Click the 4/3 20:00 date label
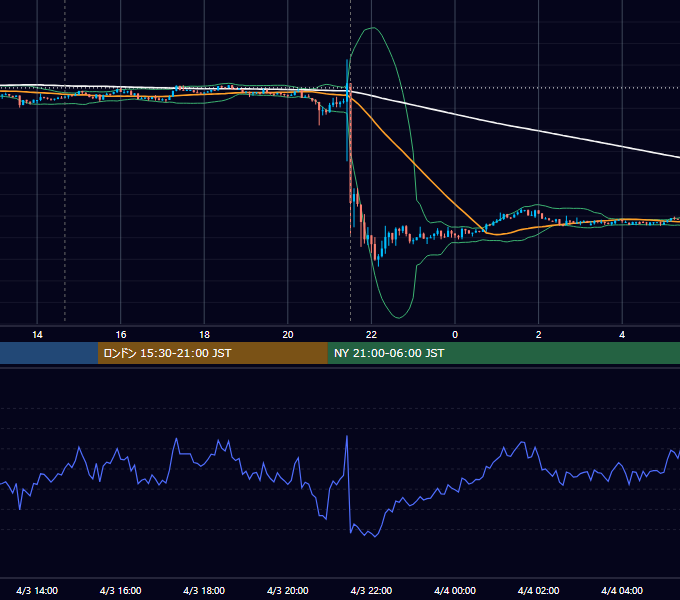Viewport: 680px width, 600px height. point(288,590)
